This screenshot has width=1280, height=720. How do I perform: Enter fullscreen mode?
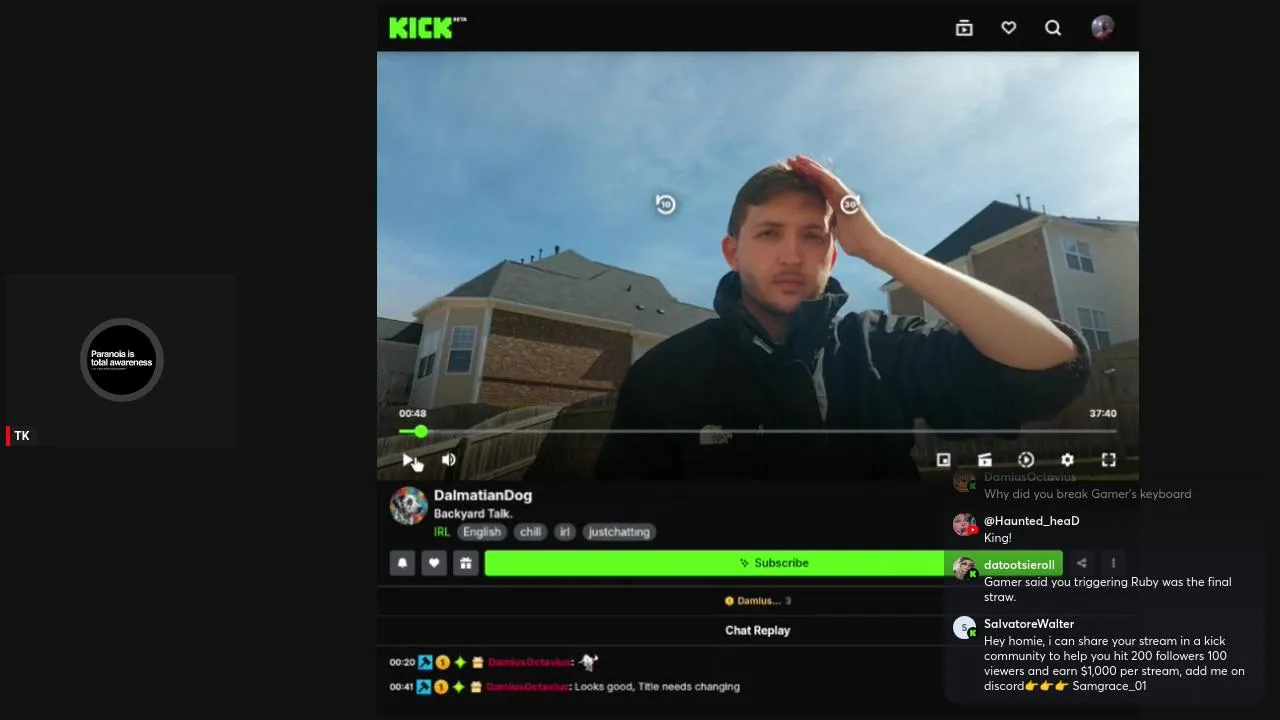[x=1108, y=460]
